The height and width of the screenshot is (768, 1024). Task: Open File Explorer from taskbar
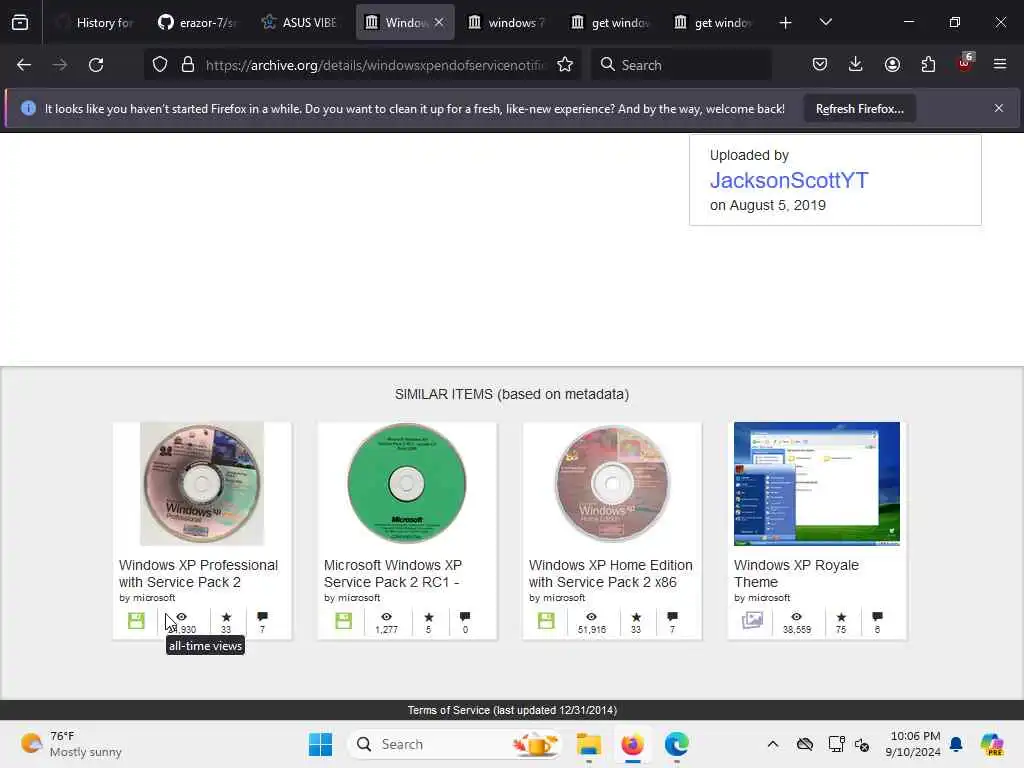click(588, 744)
